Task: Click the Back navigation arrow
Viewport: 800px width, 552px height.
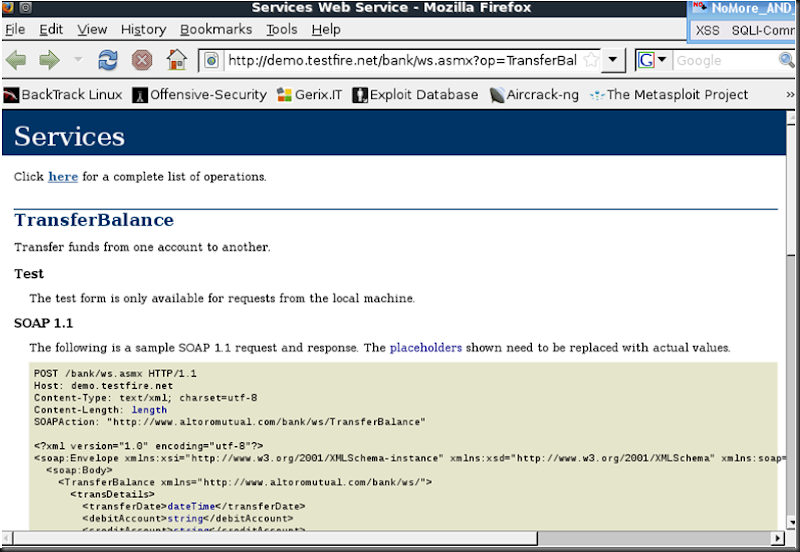Action: 16,61
